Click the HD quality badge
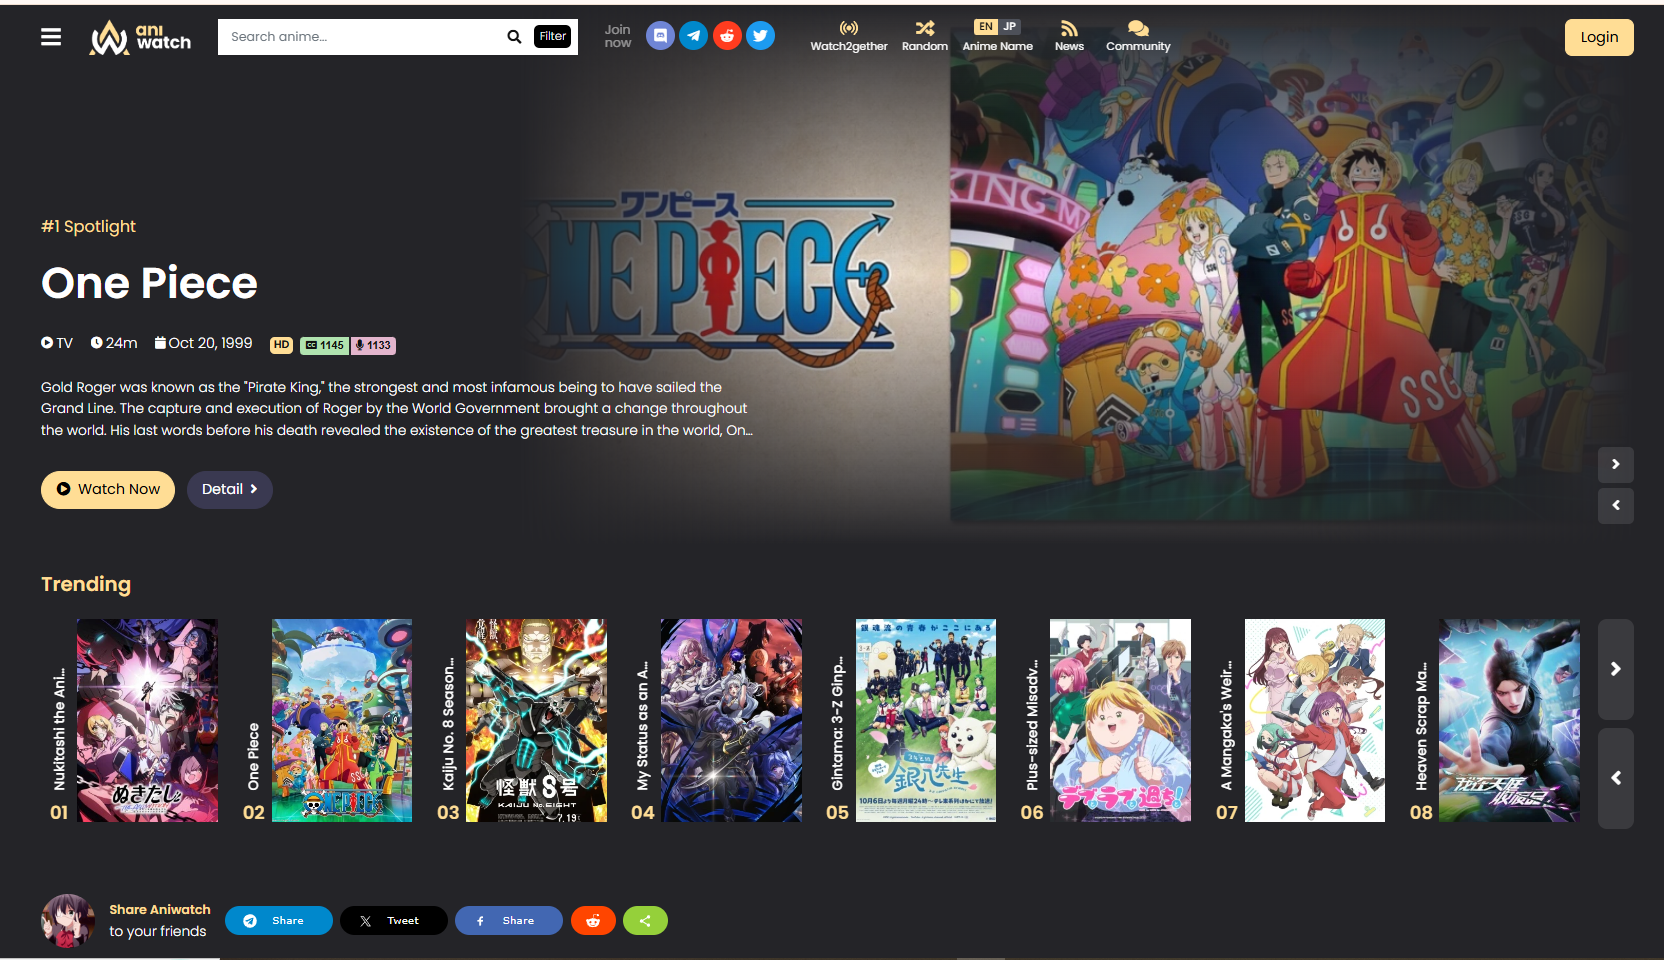The height and width of the screenshot is (960, 1664). click(281, 345)
